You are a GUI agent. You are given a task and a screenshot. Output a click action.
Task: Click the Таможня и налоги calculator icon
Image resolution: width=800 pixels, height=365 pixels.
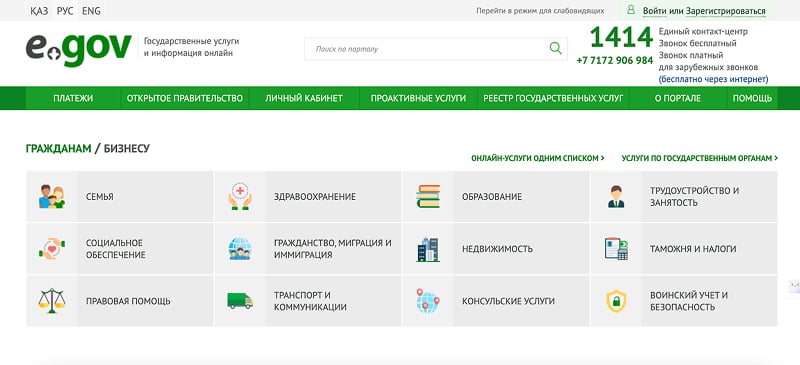(616, 249)
